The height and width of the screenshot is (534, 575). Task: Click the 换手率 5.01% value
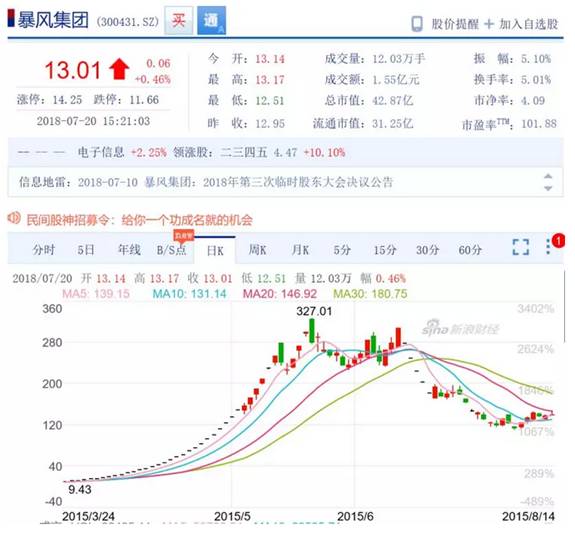coord(536,80)
